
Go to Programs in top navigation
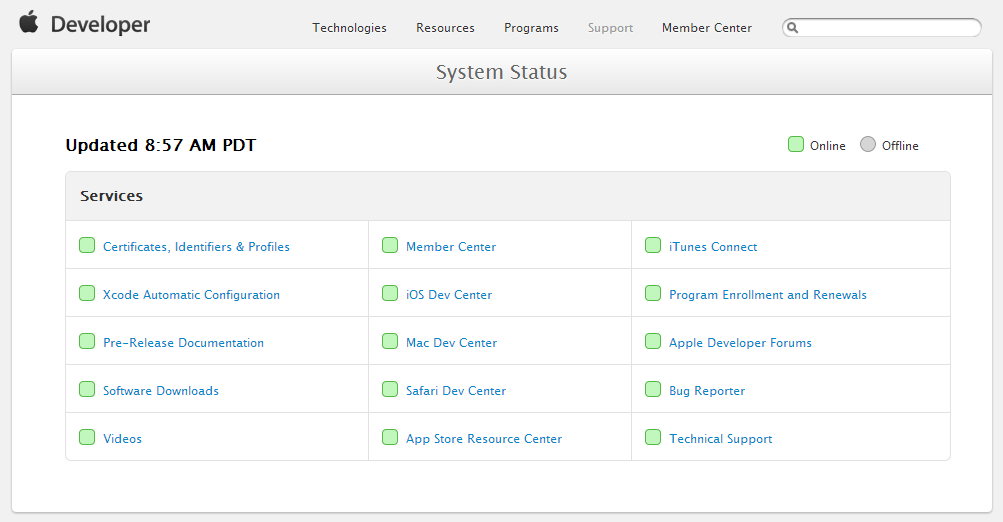tap(531, 28)
